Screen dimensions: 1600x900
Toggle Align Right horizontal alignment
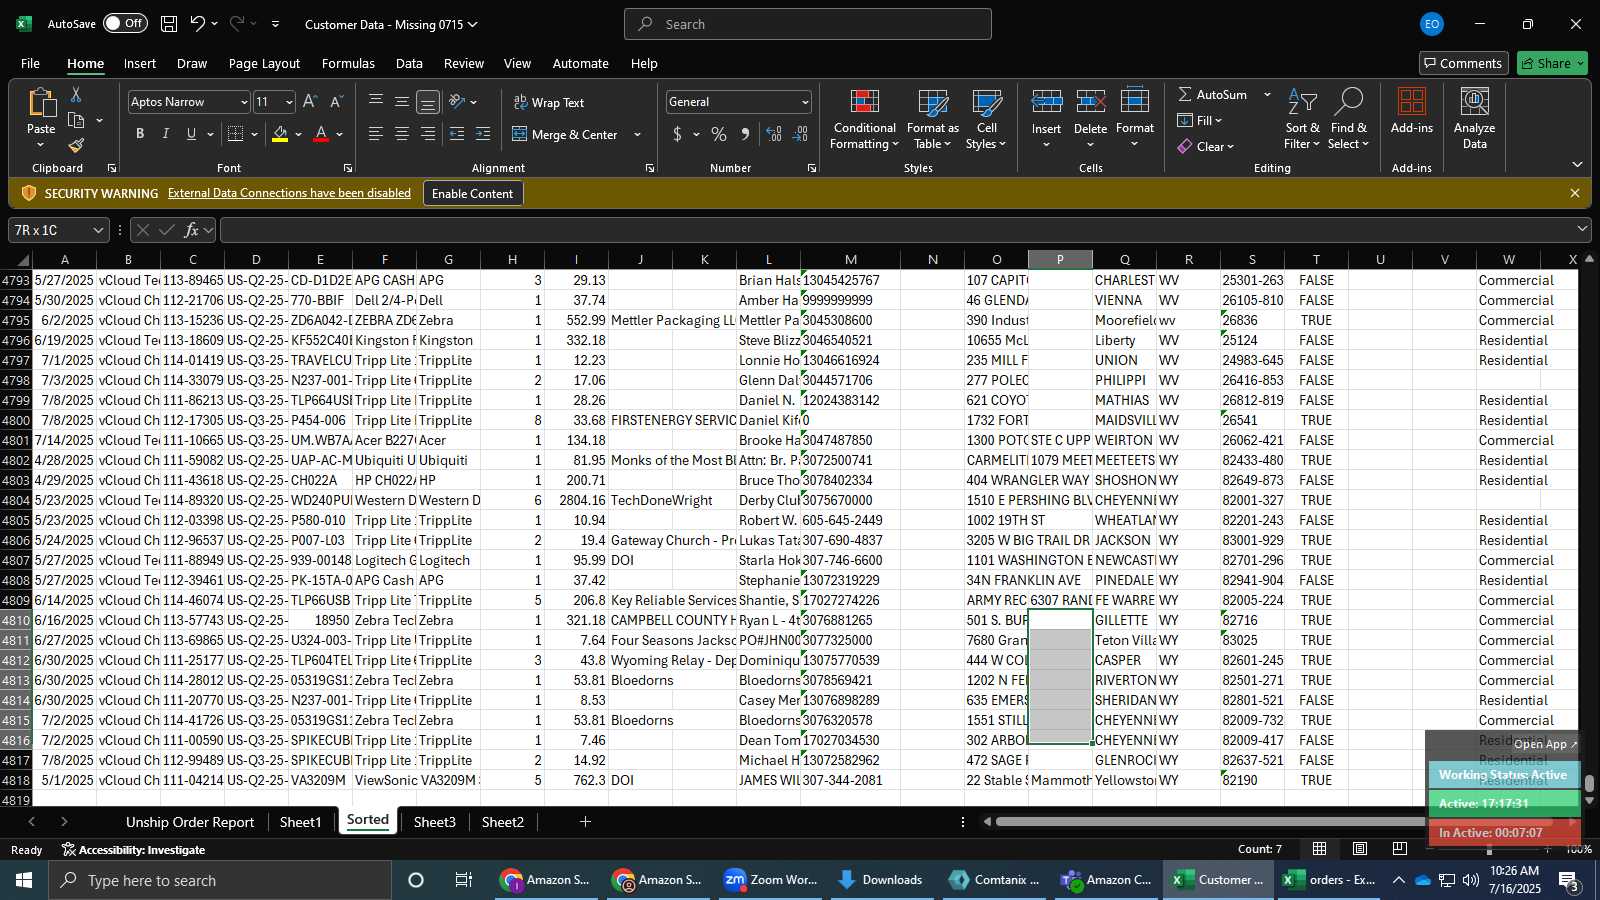point(428,134)
